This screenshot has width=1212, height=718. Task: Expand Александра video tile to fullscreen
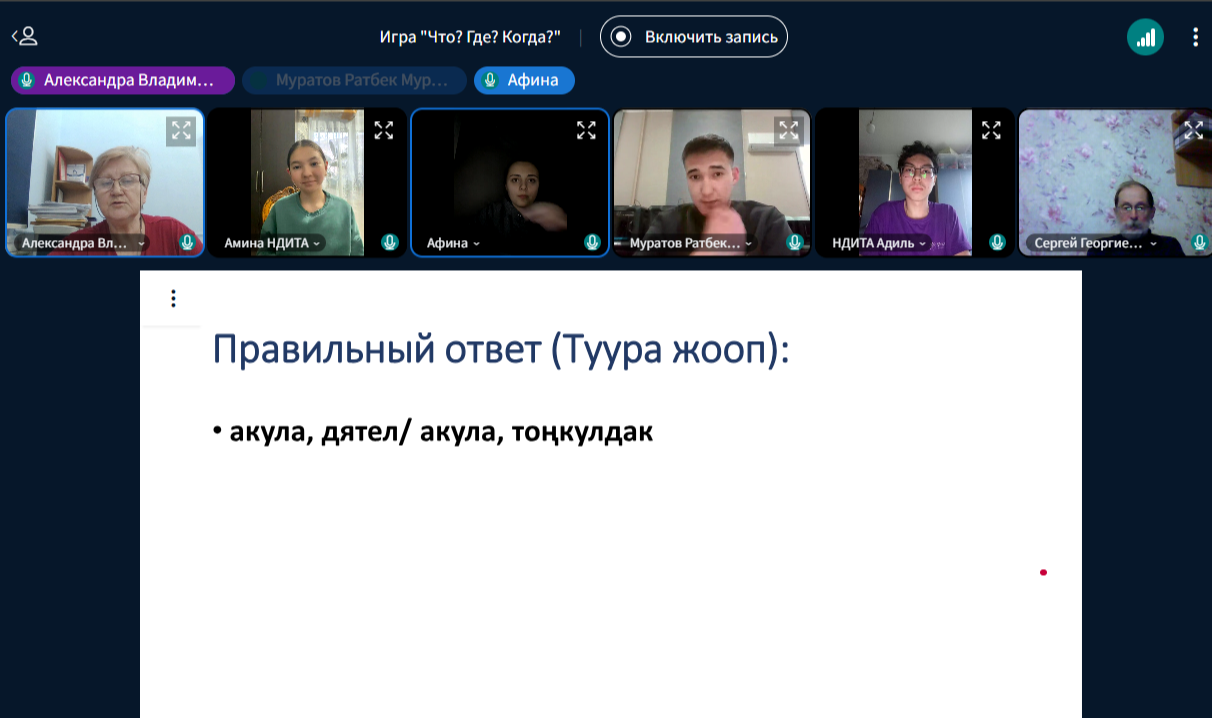point(181,130)
